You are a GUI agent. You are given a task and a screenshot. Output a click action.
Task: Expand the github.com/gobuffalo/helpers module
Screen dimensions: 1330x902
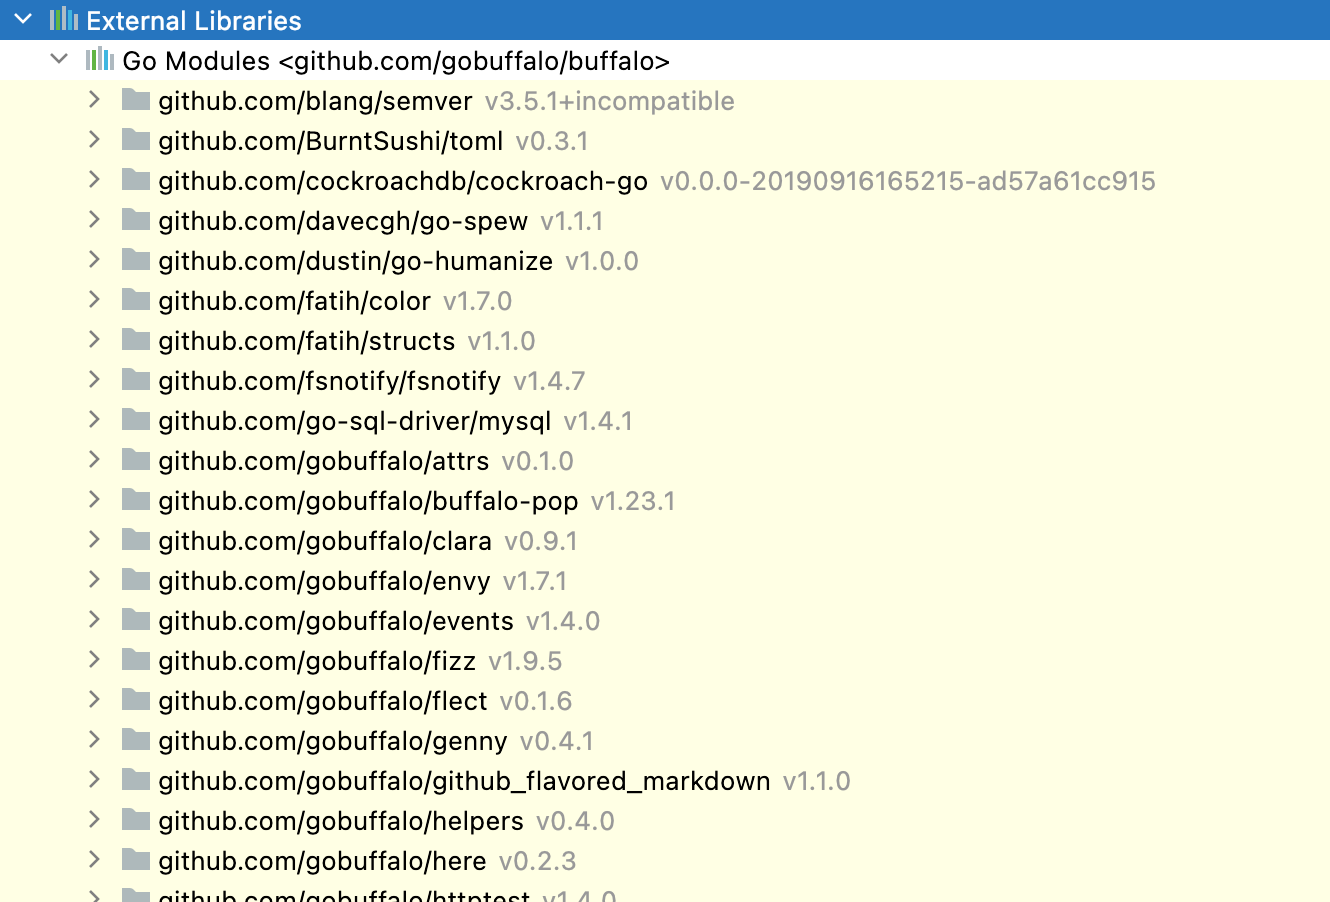pos(94,820)
